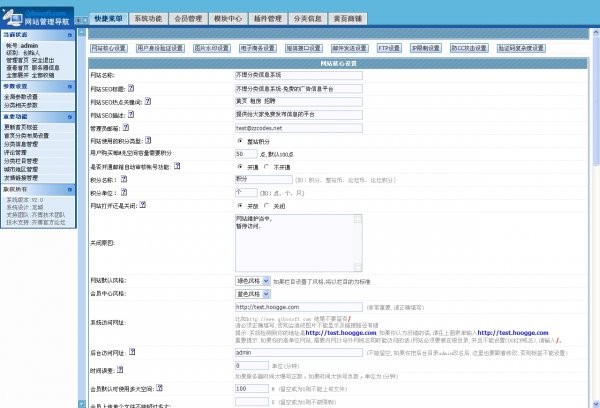Click the 关闭原因 textarea scroll-down arrow
Image resolution: width=600 pixels, height=408 pixels.
(x=358, y=267)
